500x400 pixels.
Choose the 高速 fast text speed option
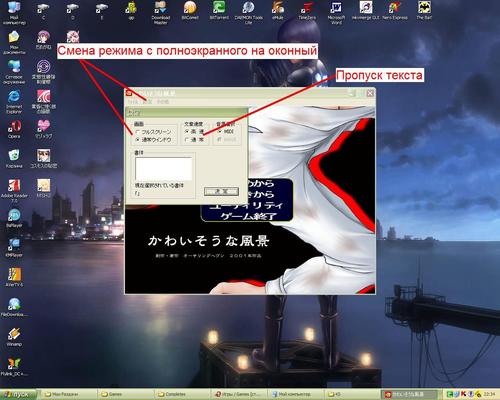pos(194,132)
